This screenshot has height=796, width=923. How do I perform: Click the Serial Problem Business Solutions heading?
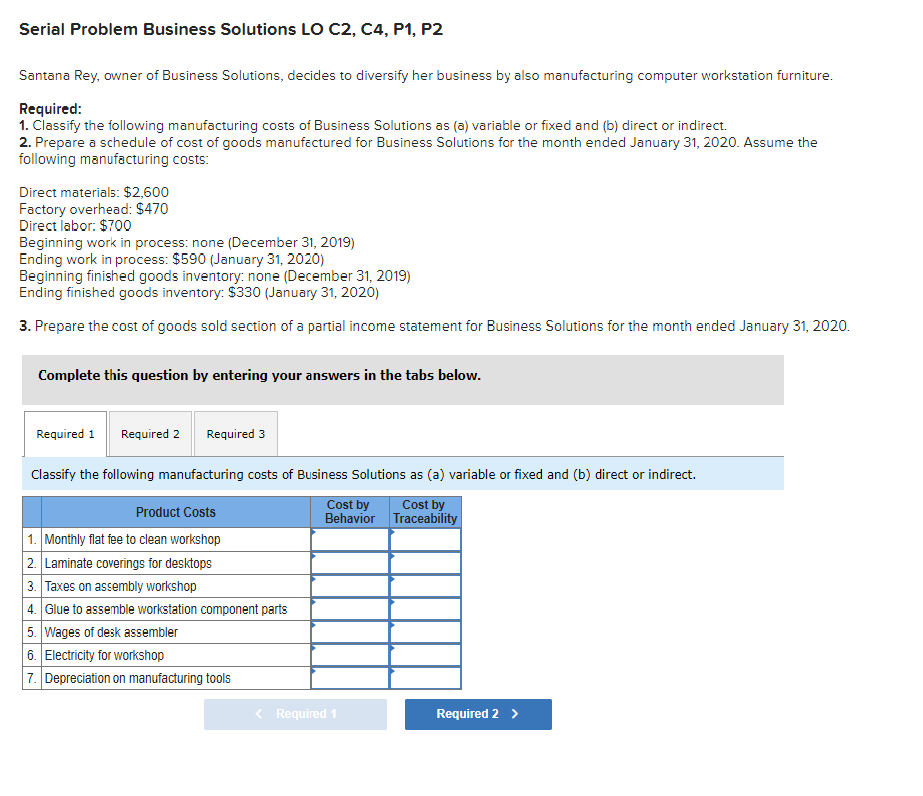pyautogui.click(x=231, y=29)
